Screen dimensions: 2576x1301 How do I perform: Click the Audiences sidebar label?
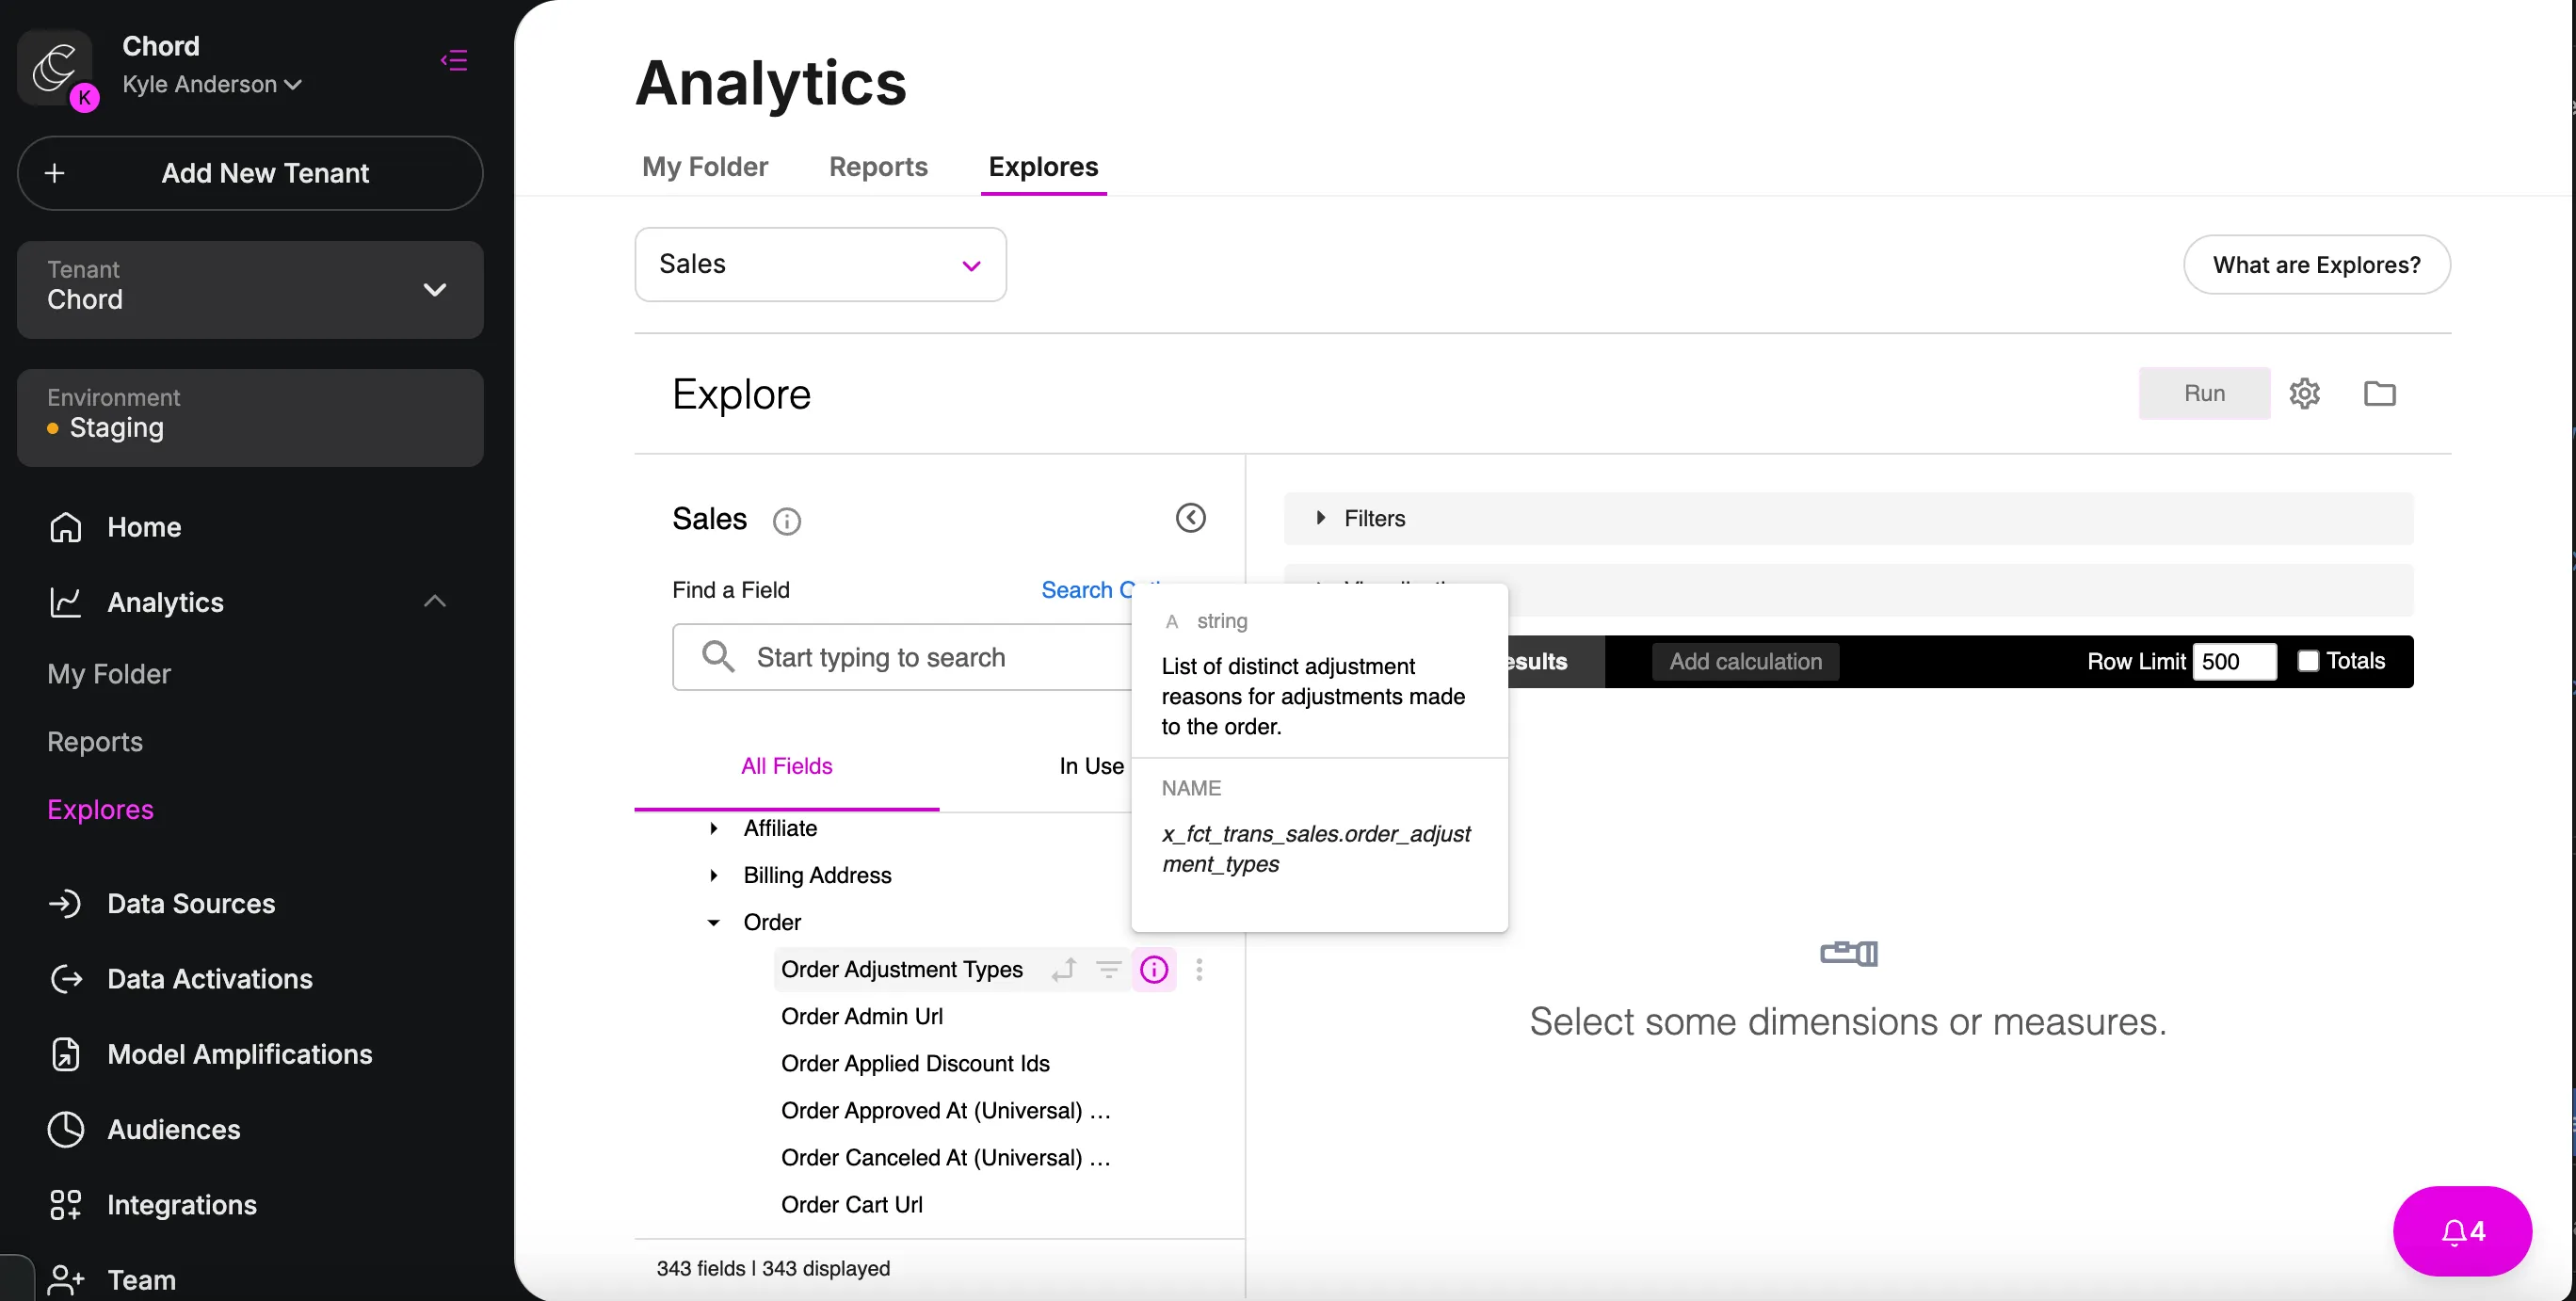pos(174,1129)
